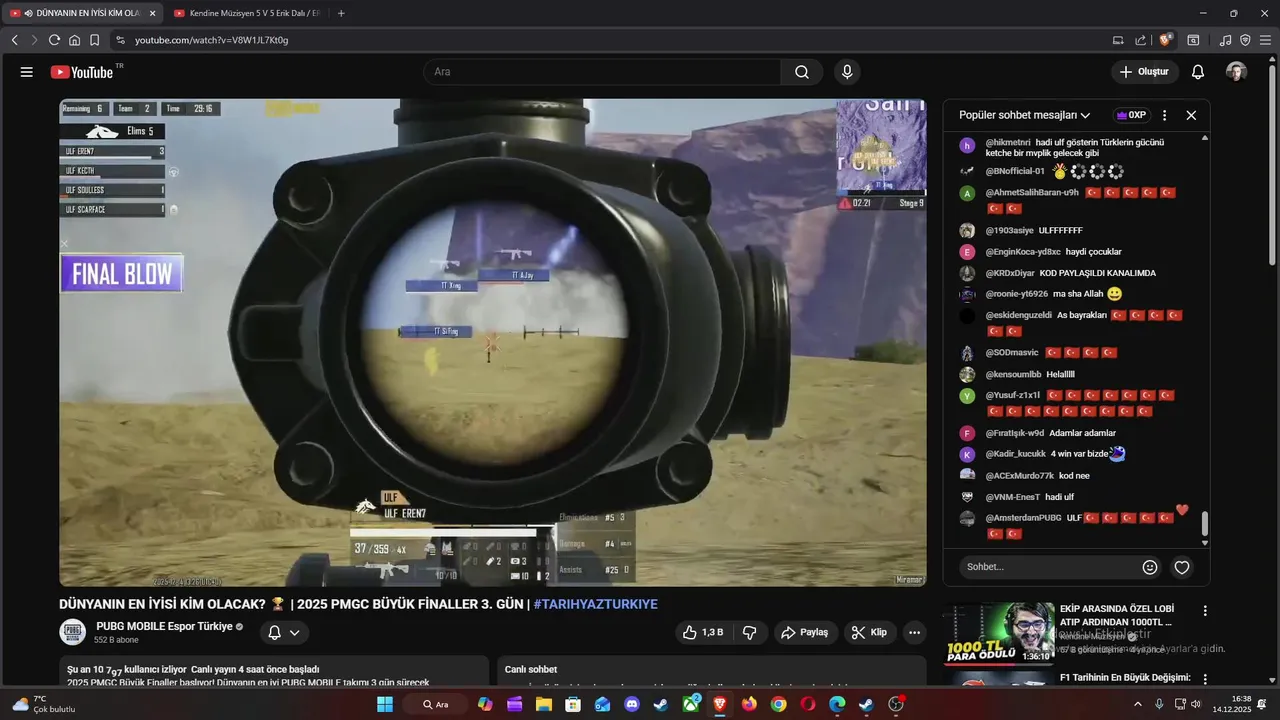Focus the YouTube Ara search box
1280x720 pixels.
602,72
